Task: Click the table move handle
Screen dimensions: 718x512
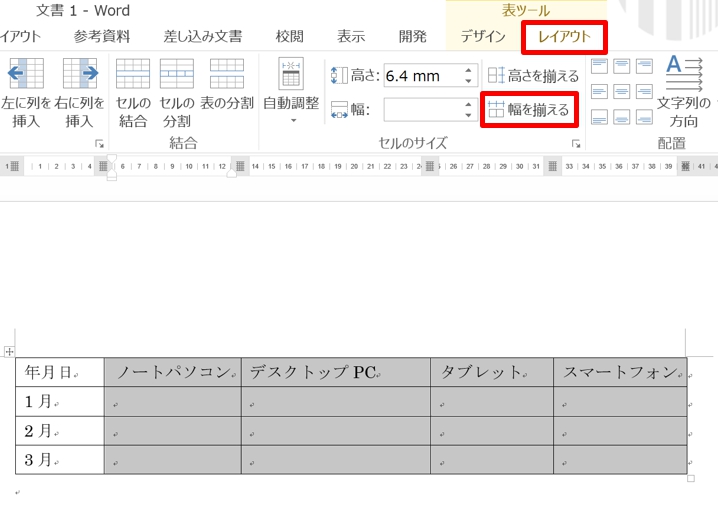Action: [x=9, y=352]
